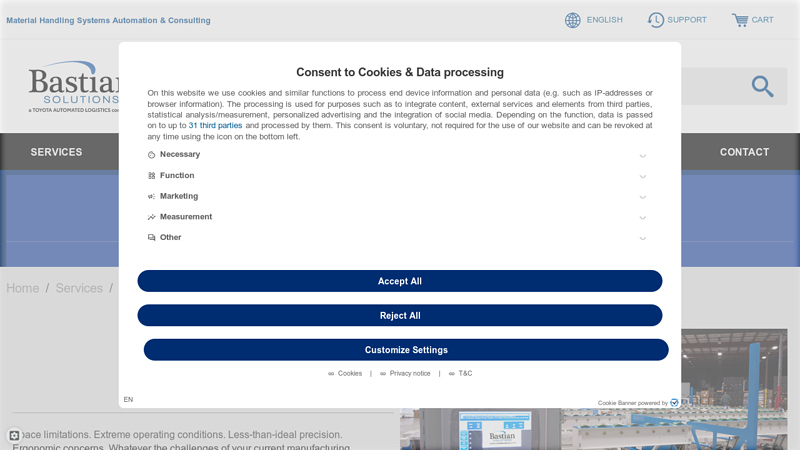Click the Marketing category label
800x450 pixels.
click(179, 196)
